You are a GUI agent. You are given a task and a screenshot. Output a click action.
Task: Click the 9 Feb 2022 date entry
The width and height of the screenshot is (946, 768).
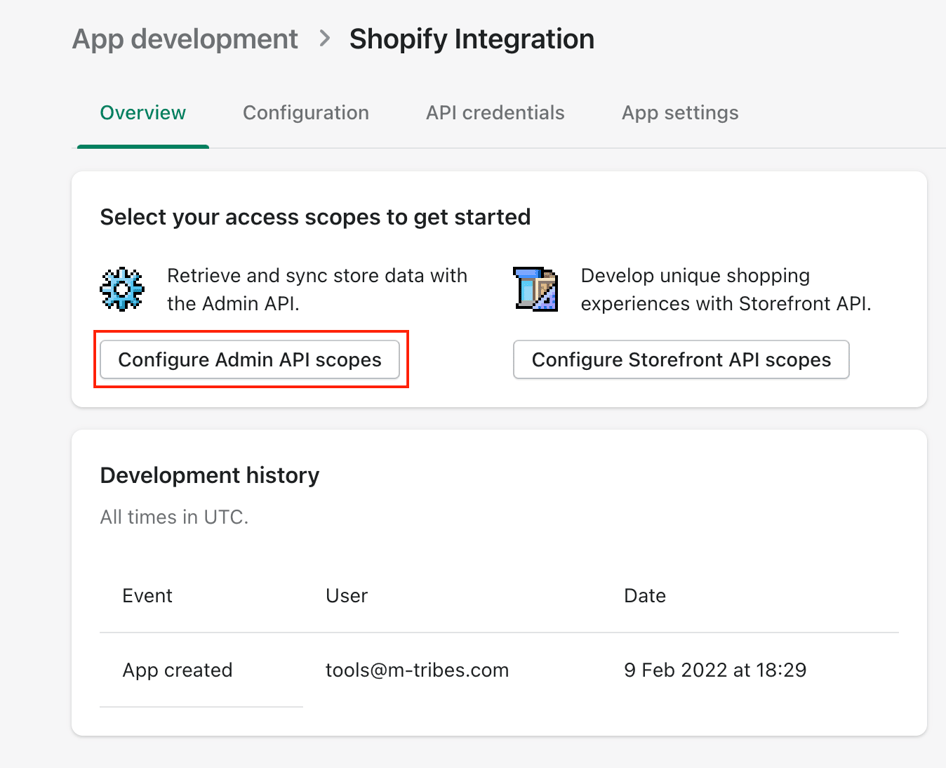pos(715,670)
